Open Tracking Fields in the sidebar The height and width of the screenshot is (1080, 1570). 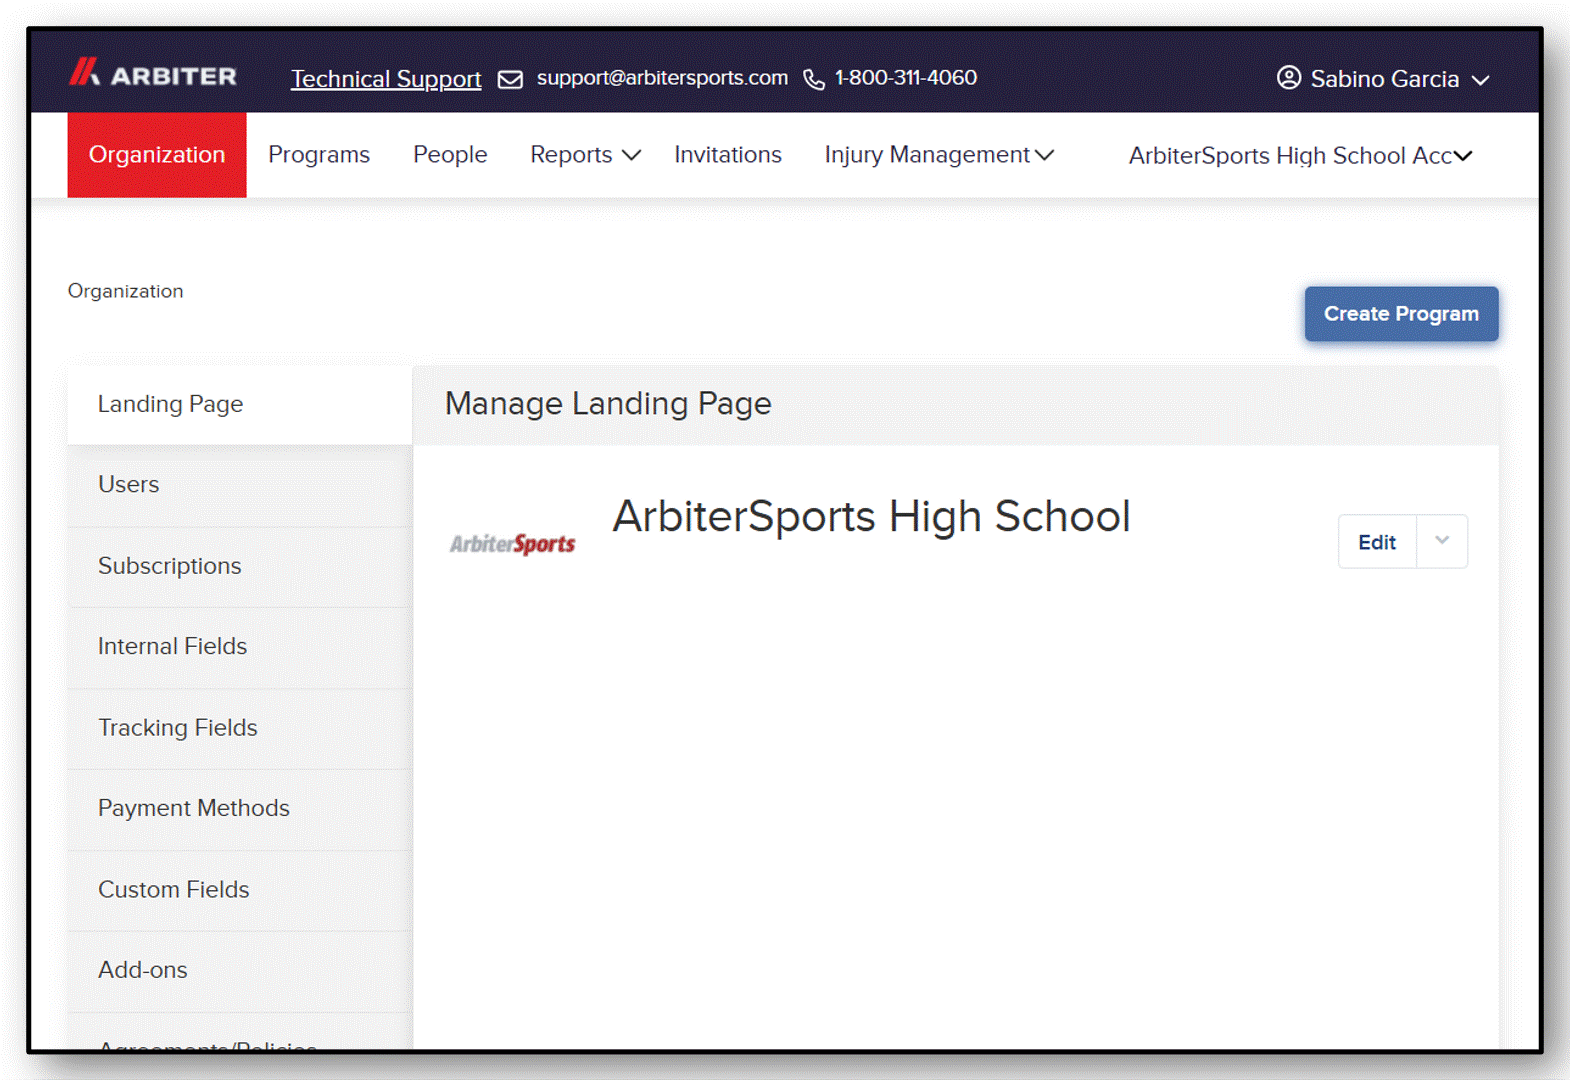(240, 728)
